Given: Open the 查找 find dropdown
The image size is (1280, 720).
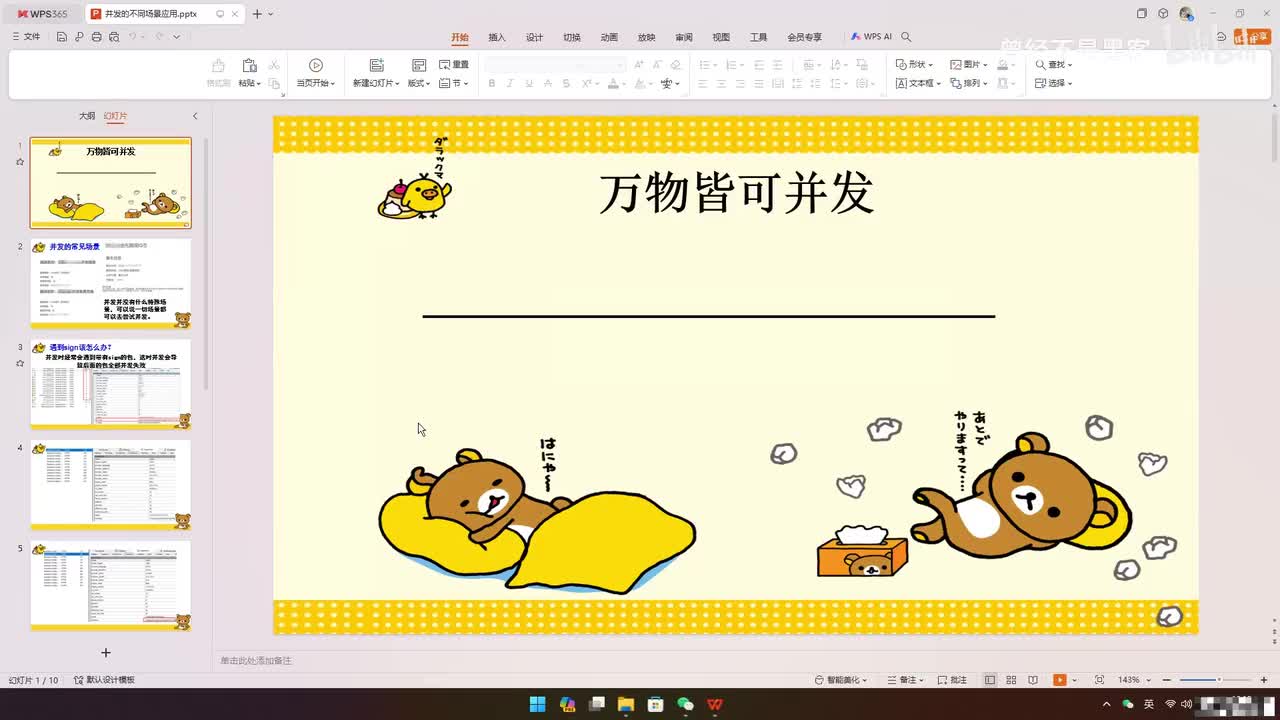Looking at the screenshot, I should (x=1054, y=65).
